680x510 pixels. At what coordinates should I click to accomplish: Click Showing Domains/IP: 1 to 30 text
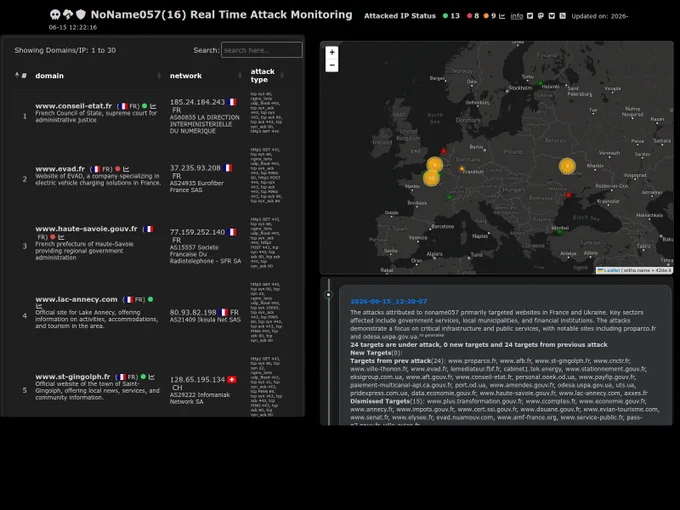click(x=65, y=50)
